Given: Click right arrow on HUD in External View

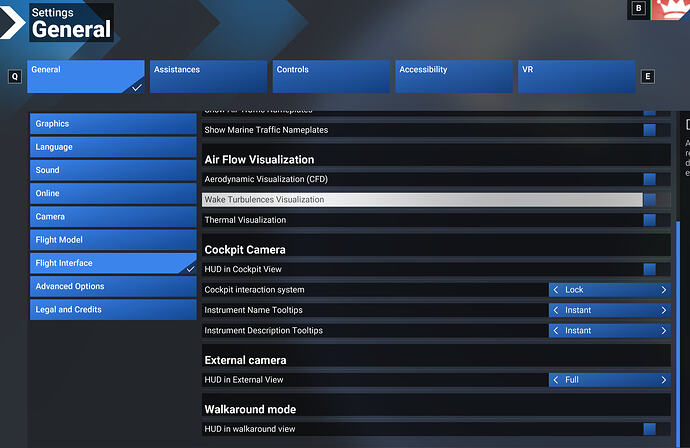Looking at the screenshot, I should [x=664, y=380].
